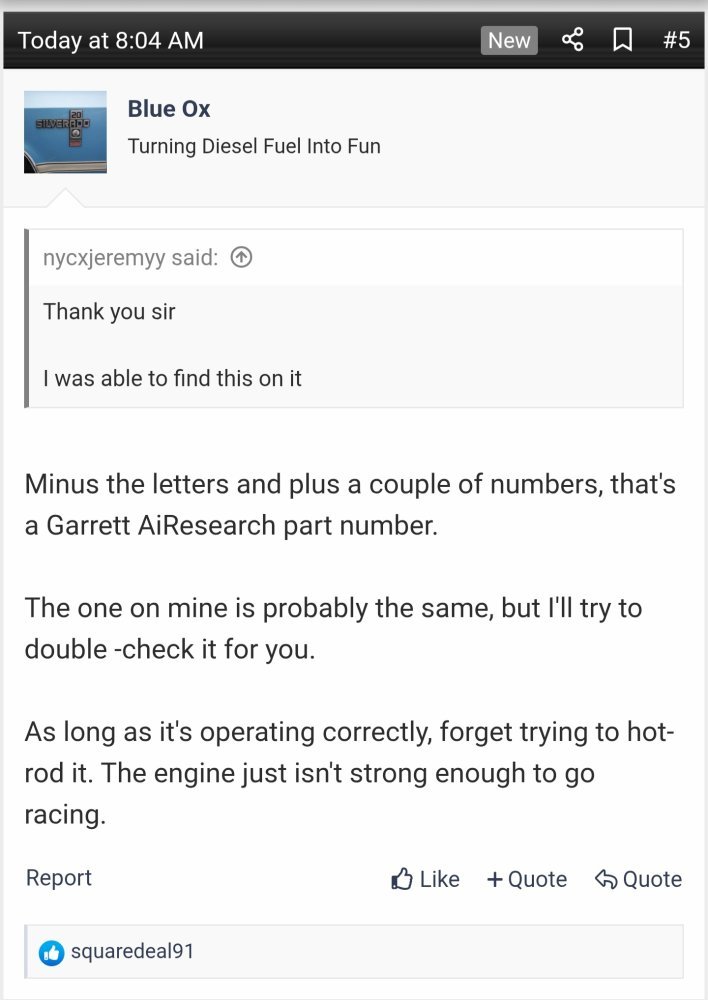Screen dimensions: 708x1000
Task: Open Blue Ox's profile via the username
Action: [x=168, y=108]
